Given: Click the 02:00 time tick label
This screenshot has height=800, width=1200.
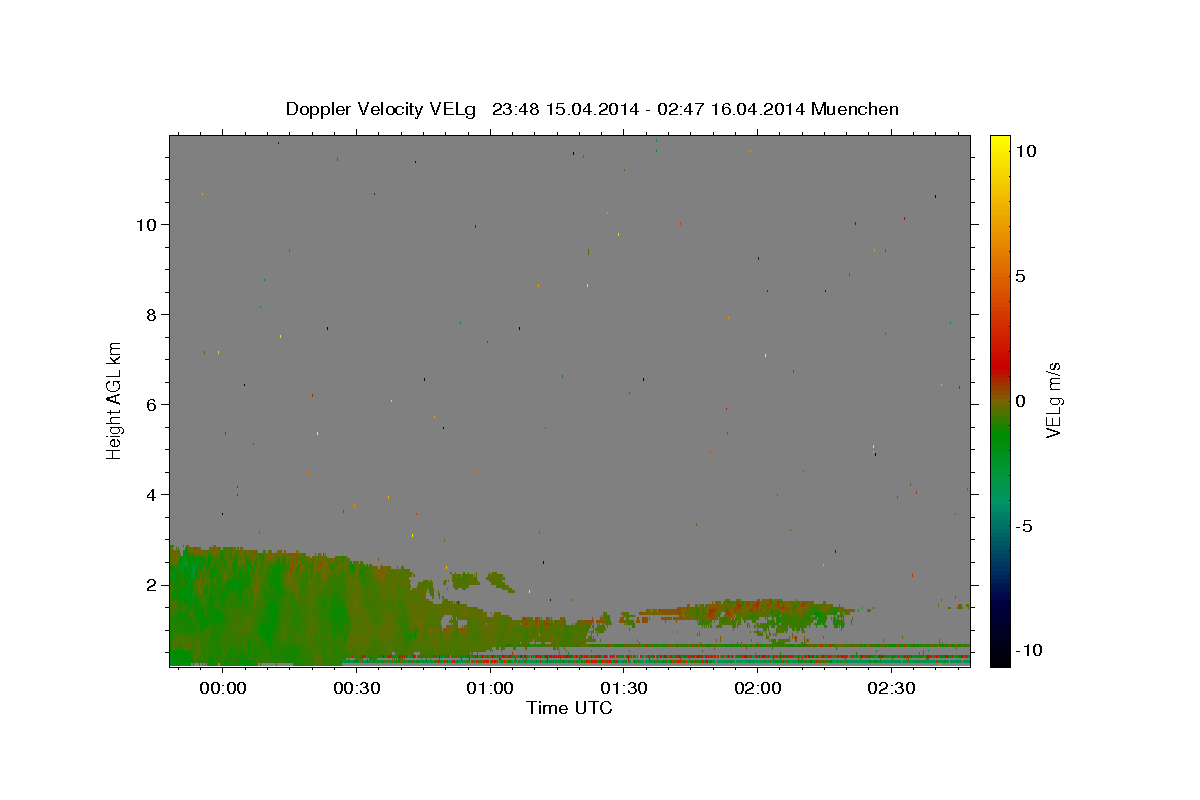Looking at the screenshot, I should point(758,688).
